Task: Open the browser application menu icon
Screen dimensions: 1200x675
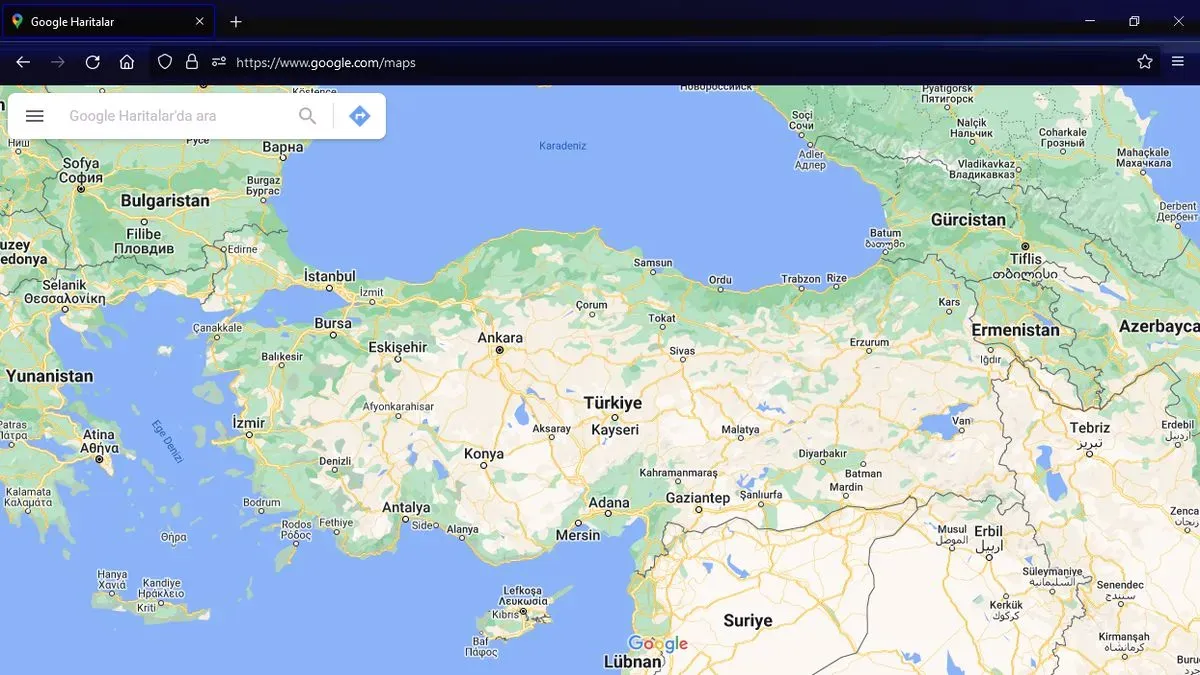Action: pyautogui.click(x=1178, y=62)
